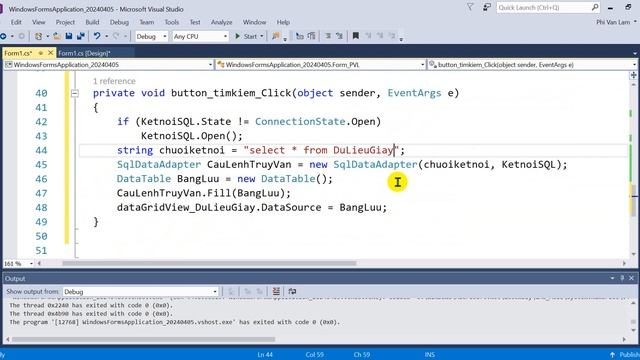Screen dimensions: 640x360
Task: Open the Tools menu
Action: coord(171,22)
